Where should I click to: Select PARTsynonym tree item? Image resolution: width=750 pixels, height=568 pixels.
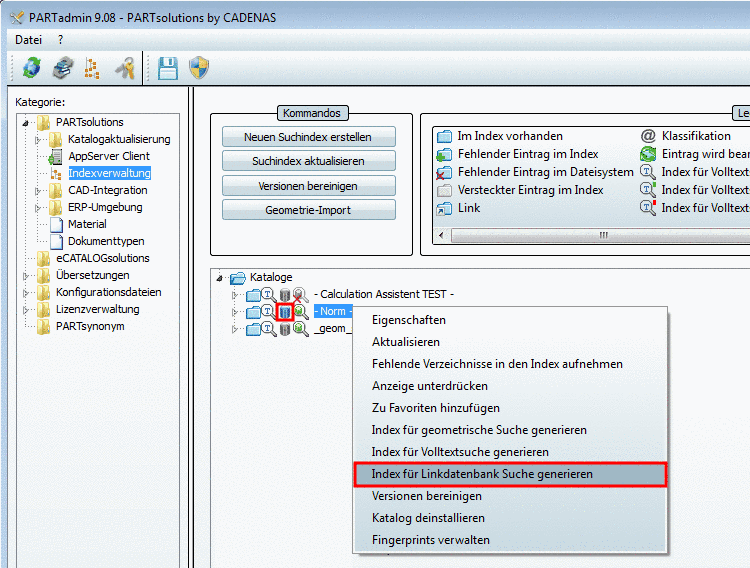point(90,326)
